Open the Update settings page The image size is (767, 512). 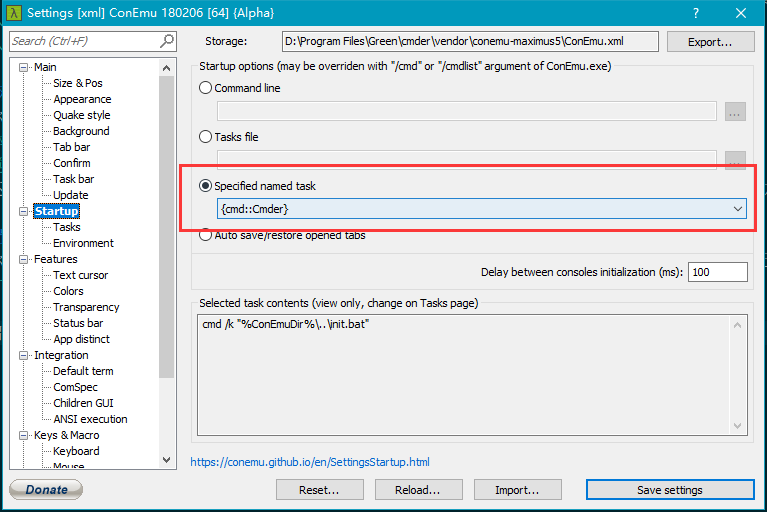point(70,195)
